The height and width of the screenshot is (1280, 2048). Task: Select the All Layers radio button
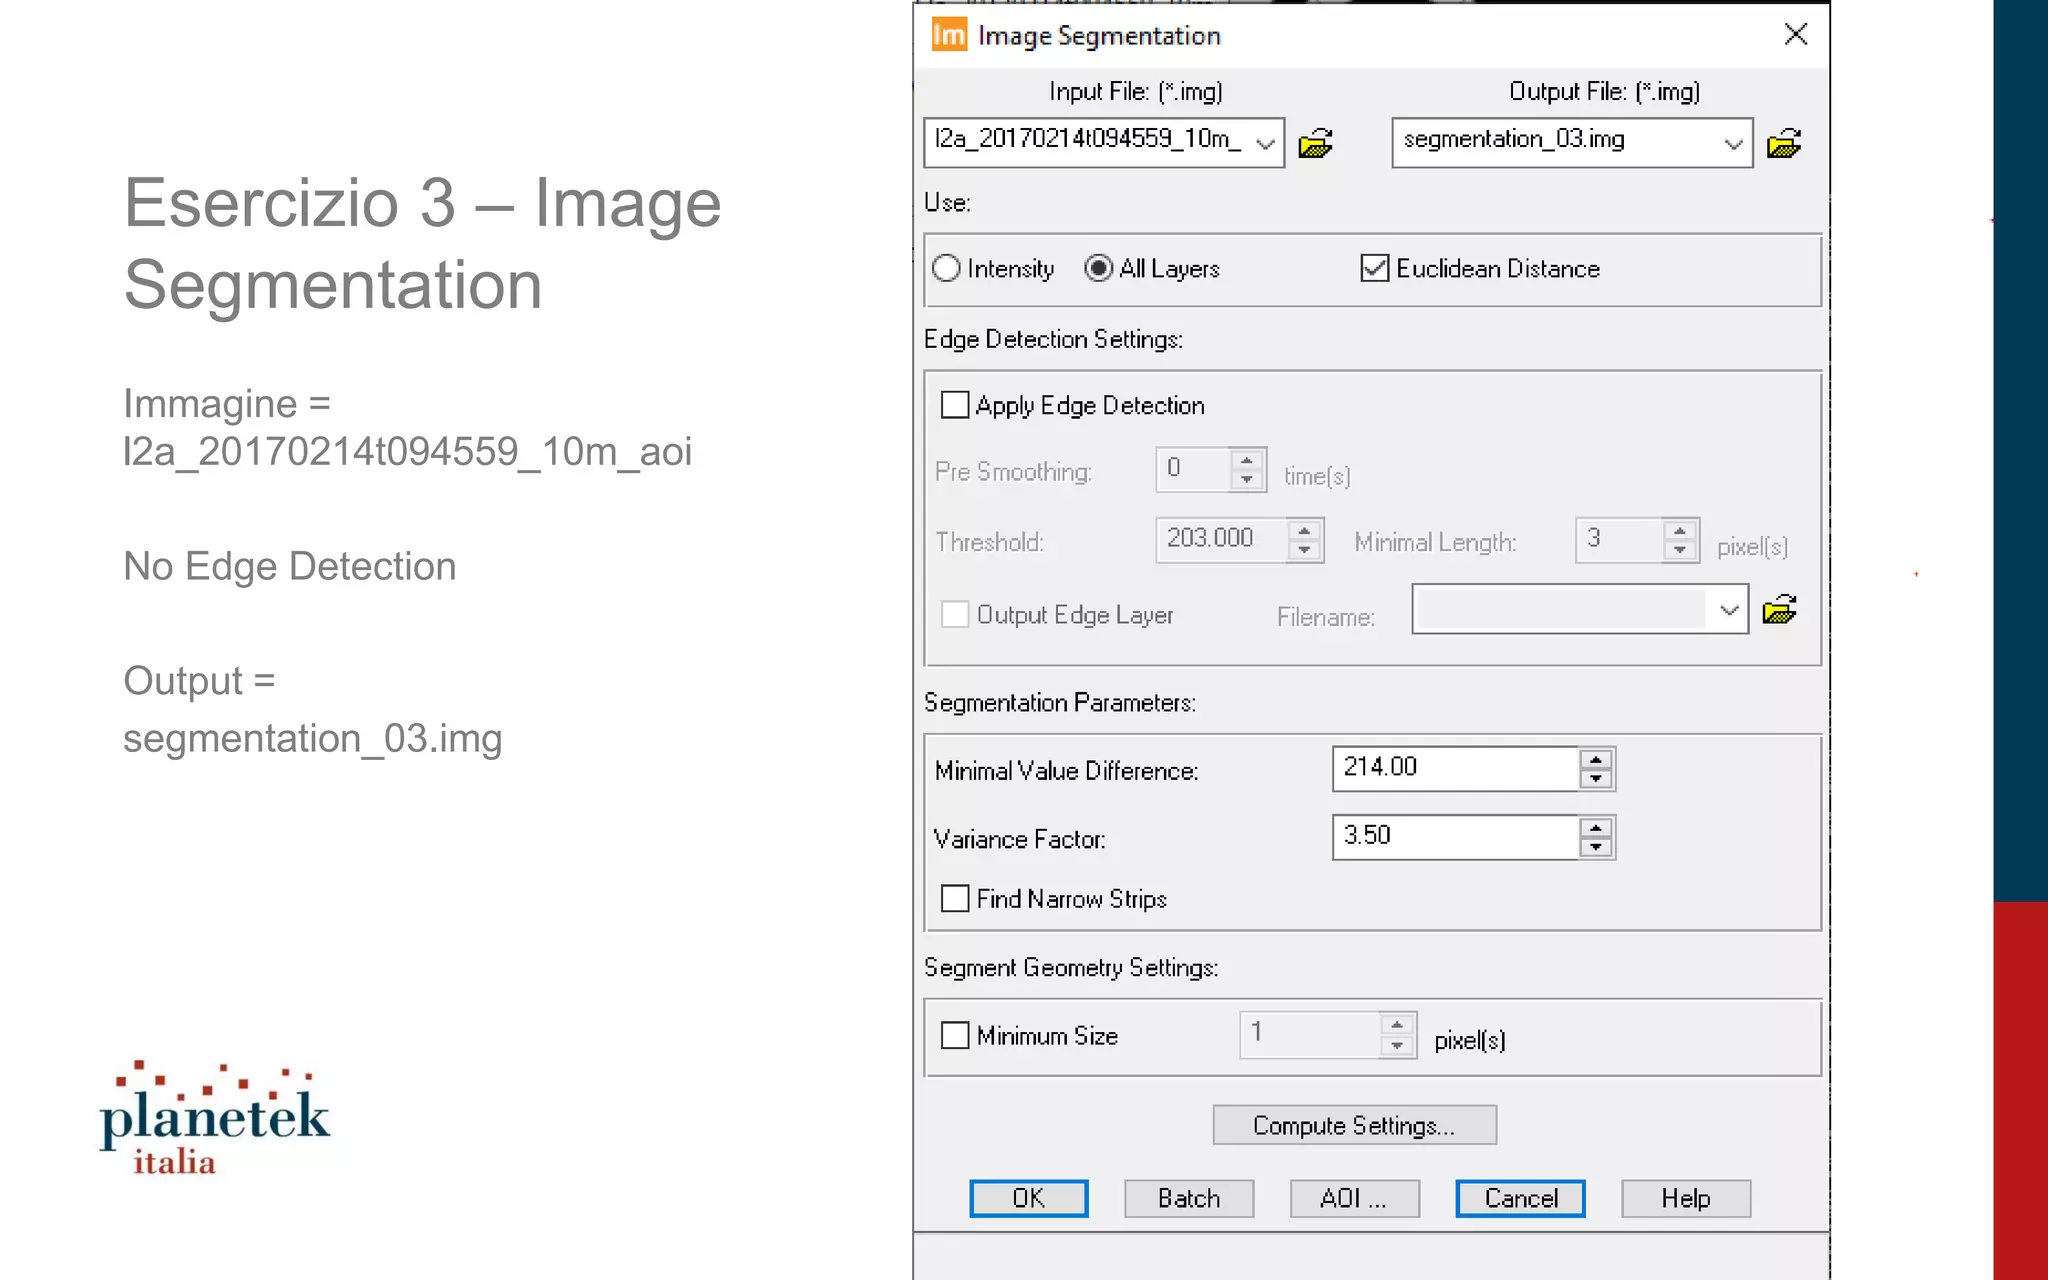pyautogui.click(x=1098, y=268)
